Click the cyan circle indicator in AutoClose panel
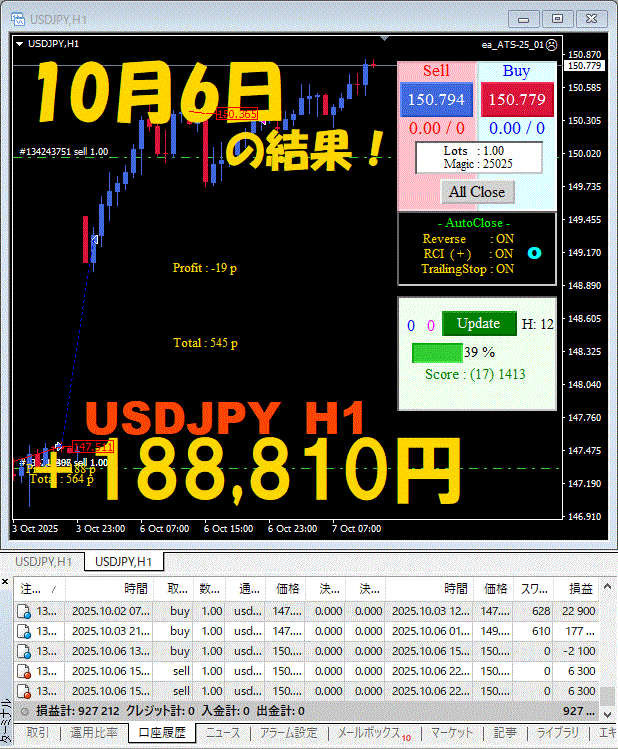Screen dimensions: 618x749 (534, 253)
